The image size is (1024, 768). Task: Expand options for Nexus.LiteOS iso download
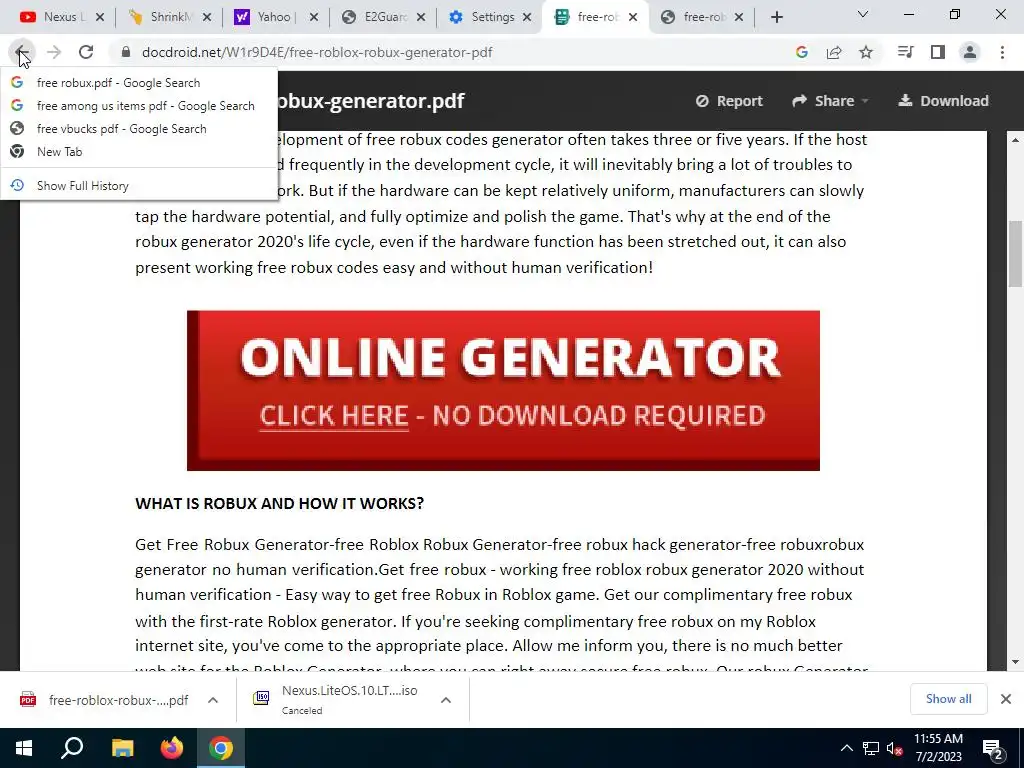(x=446, y=700)
